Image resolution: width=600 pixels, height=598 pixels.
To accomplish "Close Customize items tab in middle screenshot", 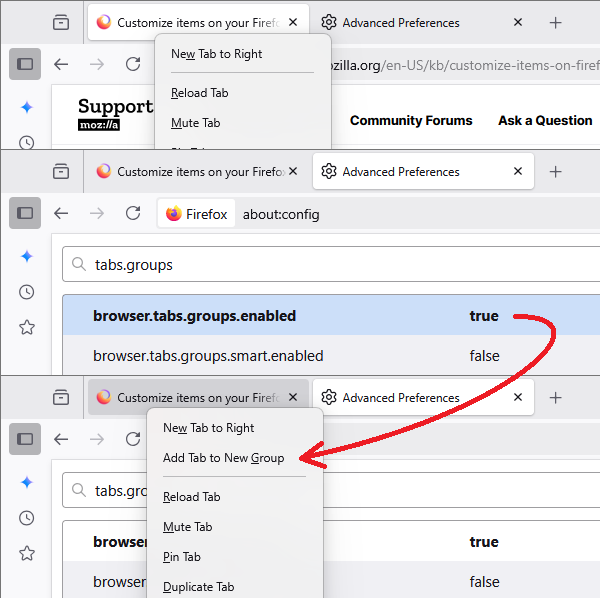I will tap(293, 171).
